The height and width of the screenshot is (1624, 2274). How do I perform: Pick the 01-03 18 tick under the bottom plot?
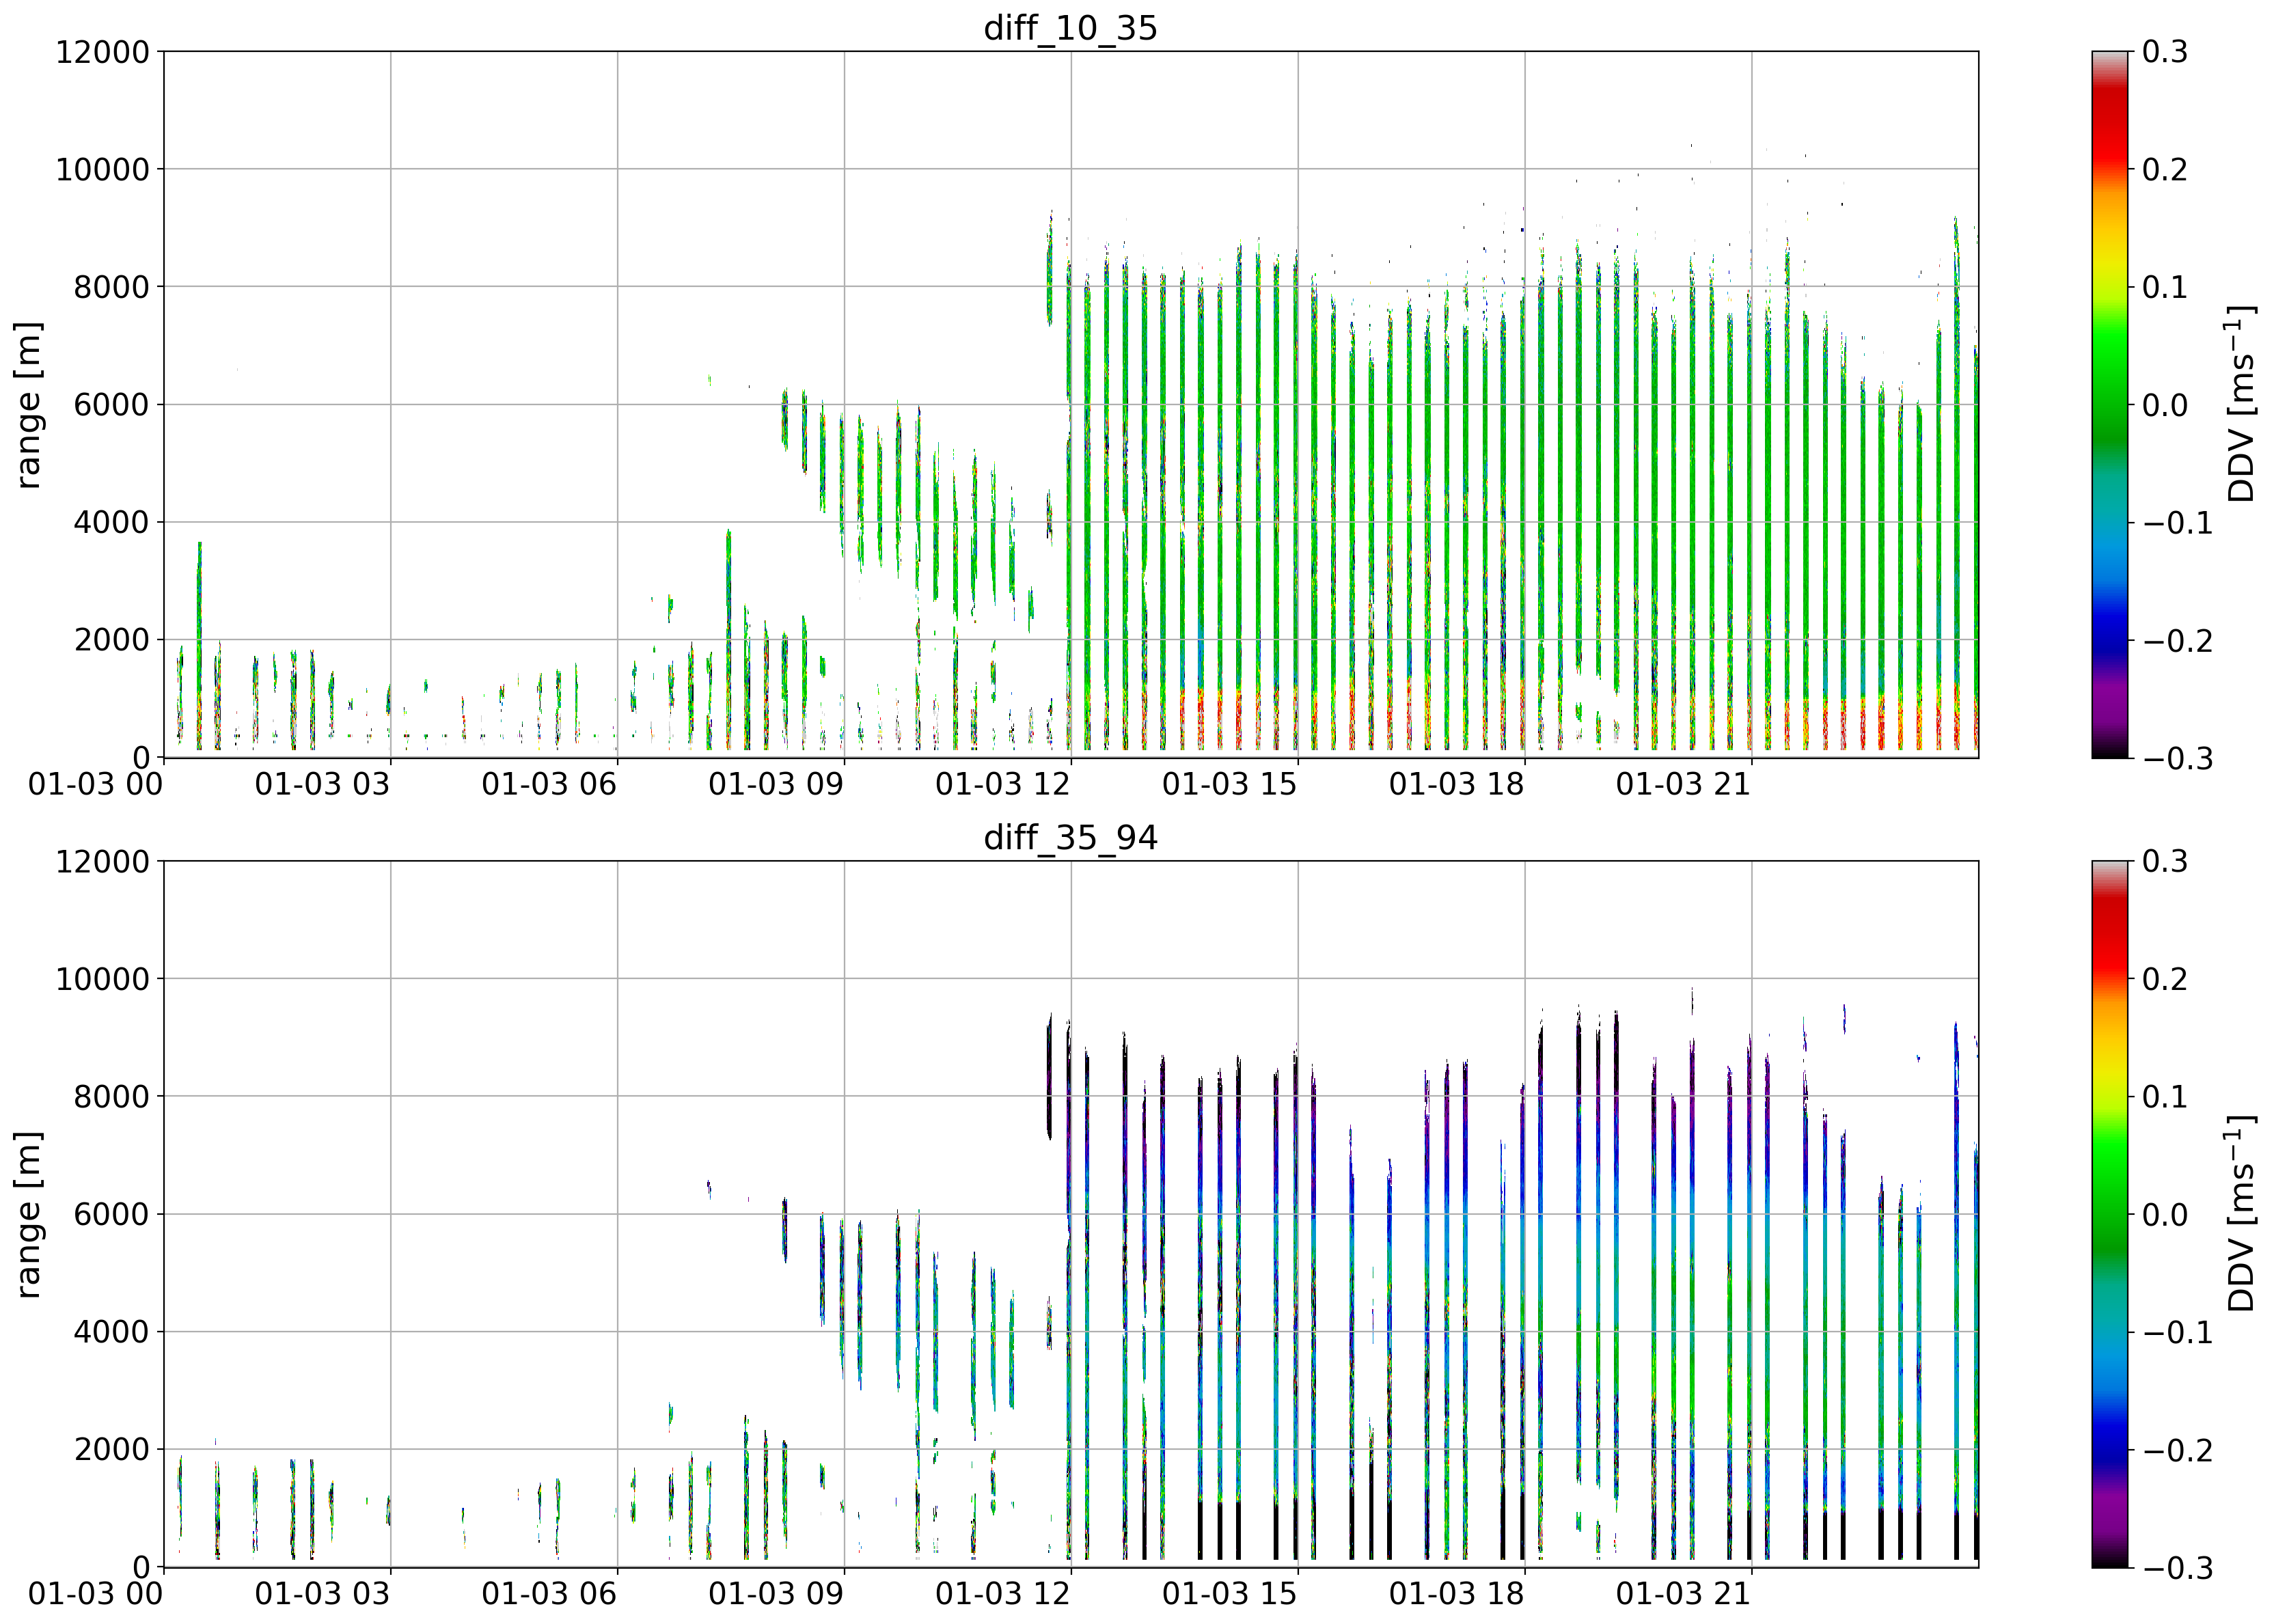click(1457, 1594)
